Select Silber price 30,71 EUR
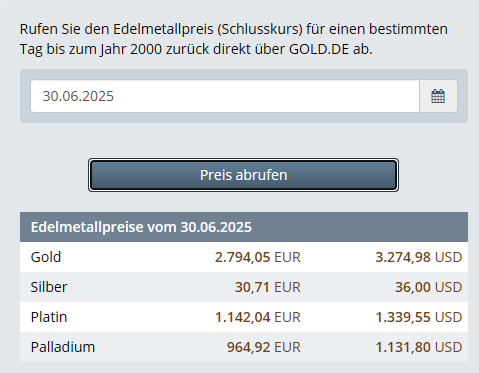The height and width of the screenshot is (373, 479). click(x=268, y=287)
